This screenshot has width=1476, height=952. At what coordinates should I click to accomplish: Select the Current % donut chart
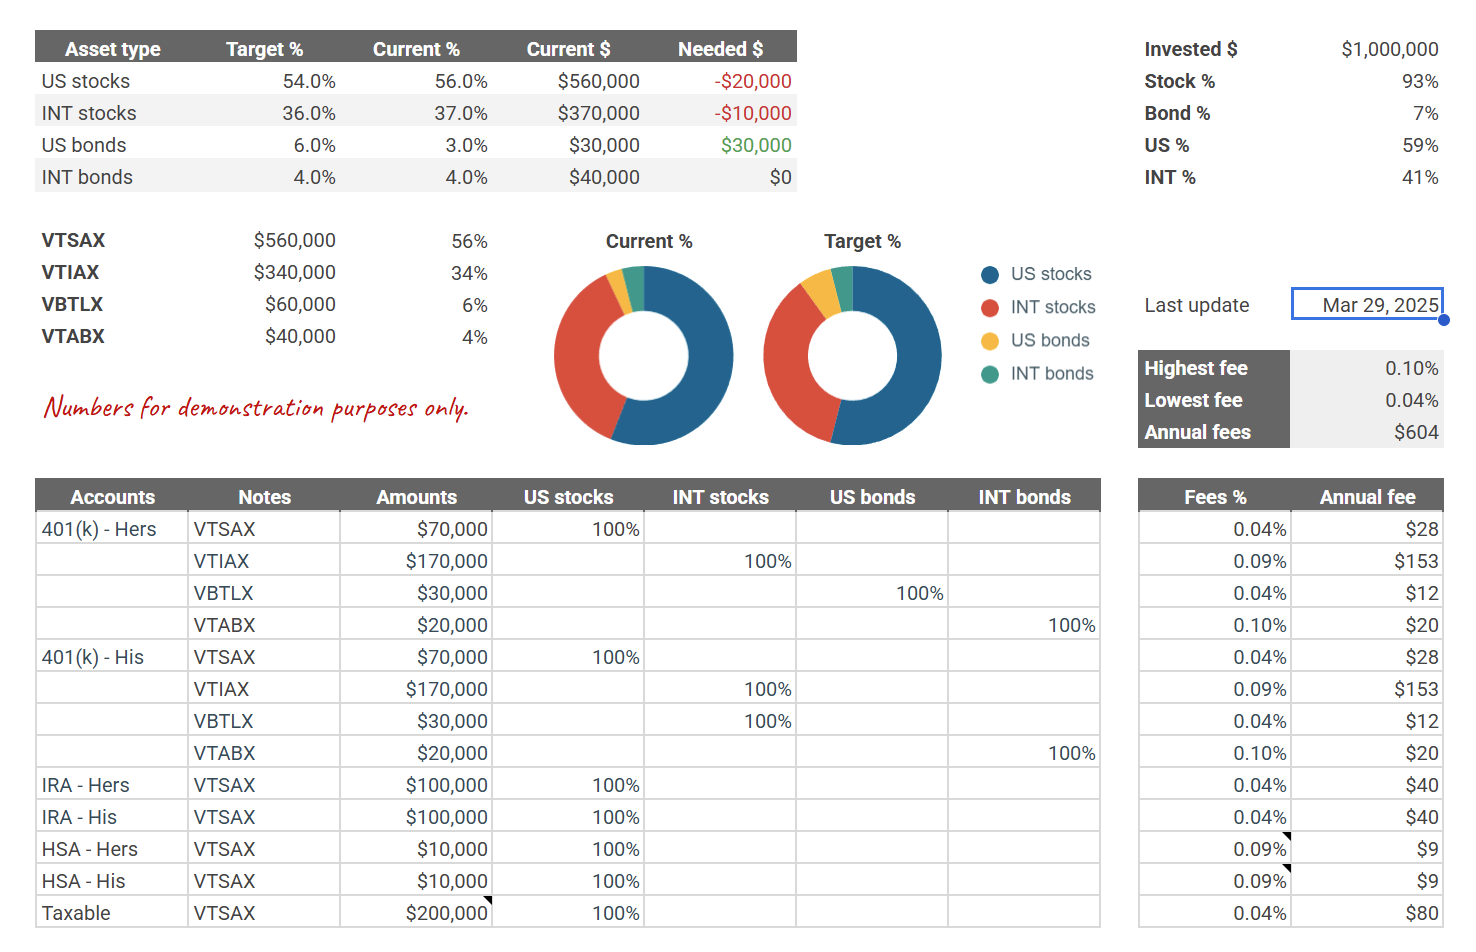(644, 355)
